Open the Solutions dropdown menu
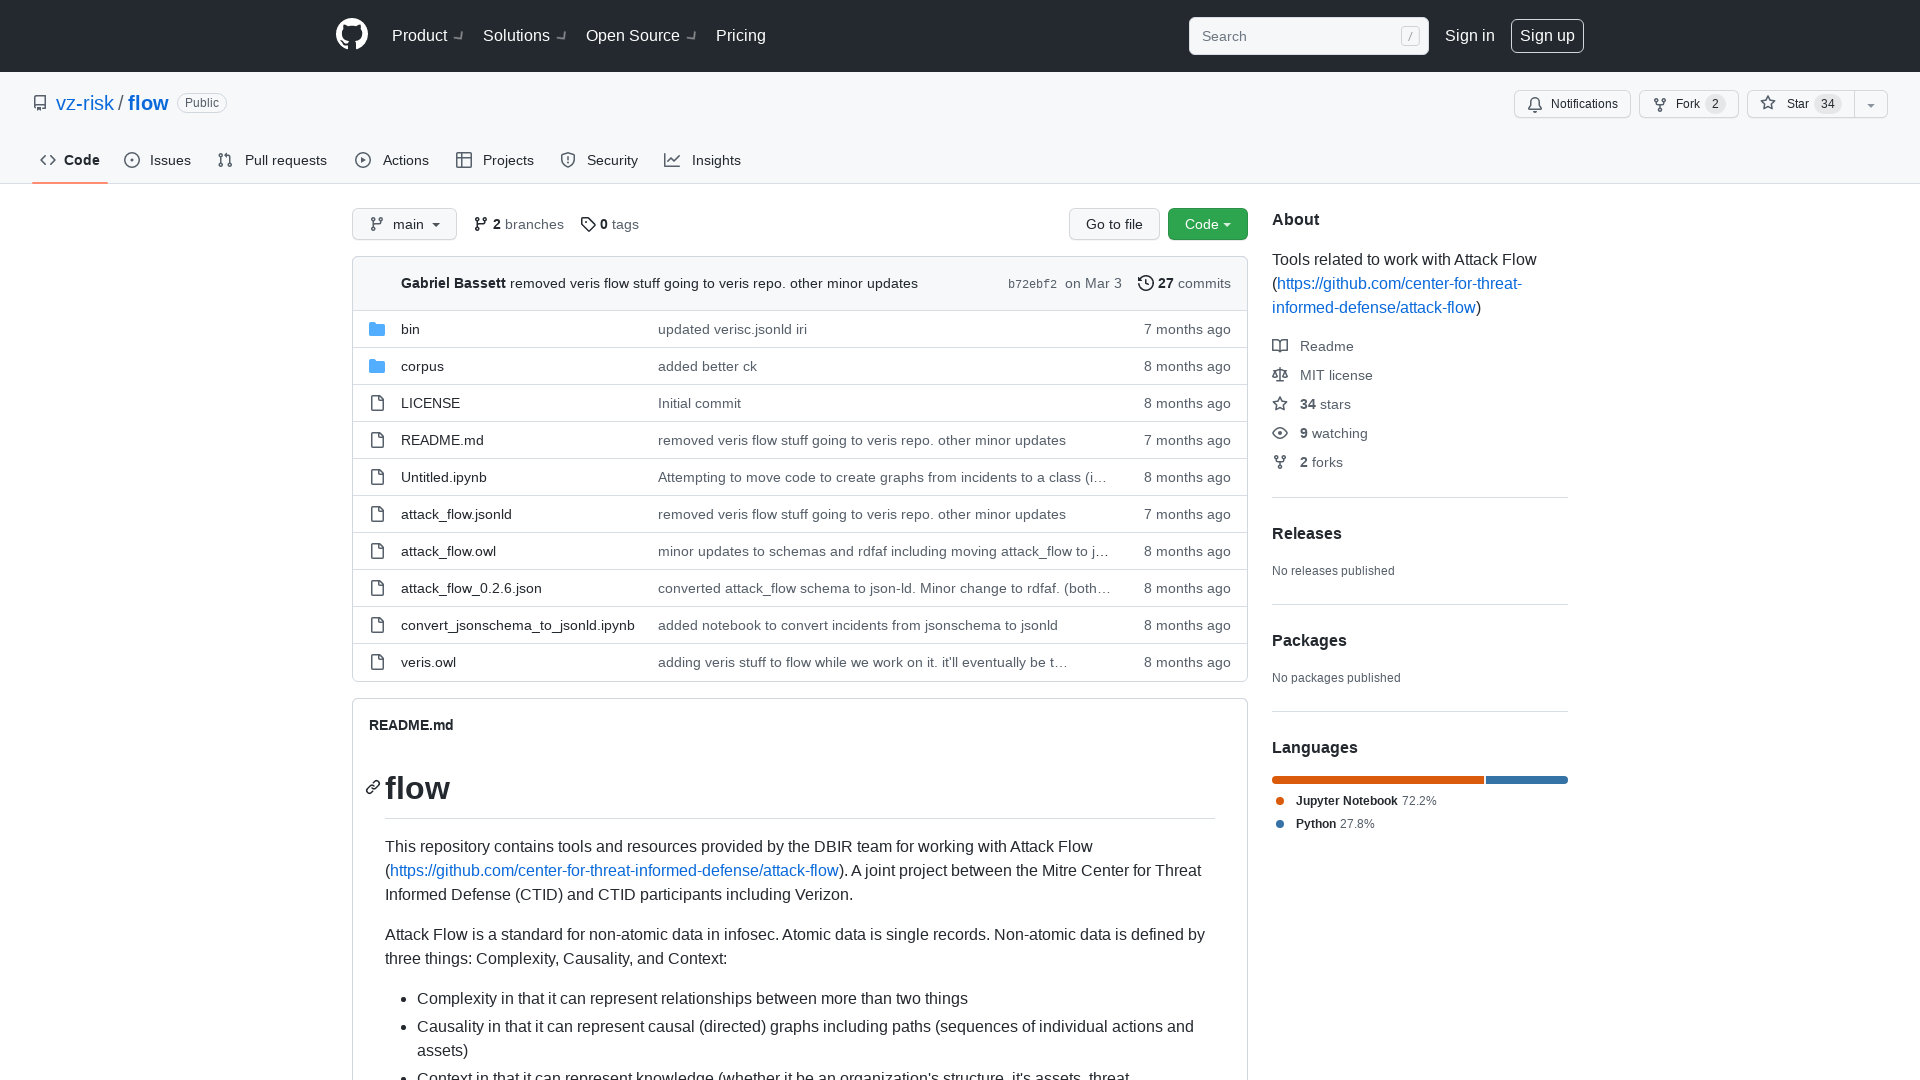This screenshot has width=1920, height=1080. point(525,35)
